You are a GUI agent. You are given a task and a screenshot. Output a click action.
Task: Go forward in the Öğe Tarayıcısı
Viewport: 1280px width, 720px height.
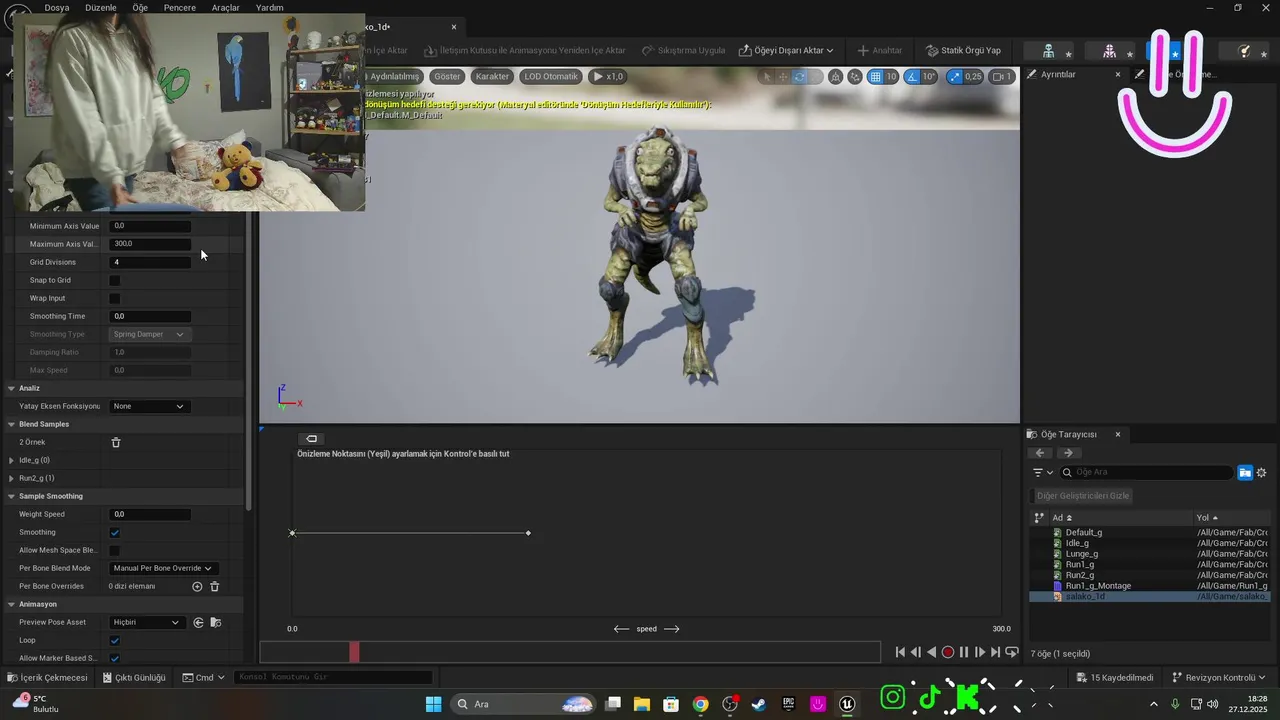coord(1068,453)
